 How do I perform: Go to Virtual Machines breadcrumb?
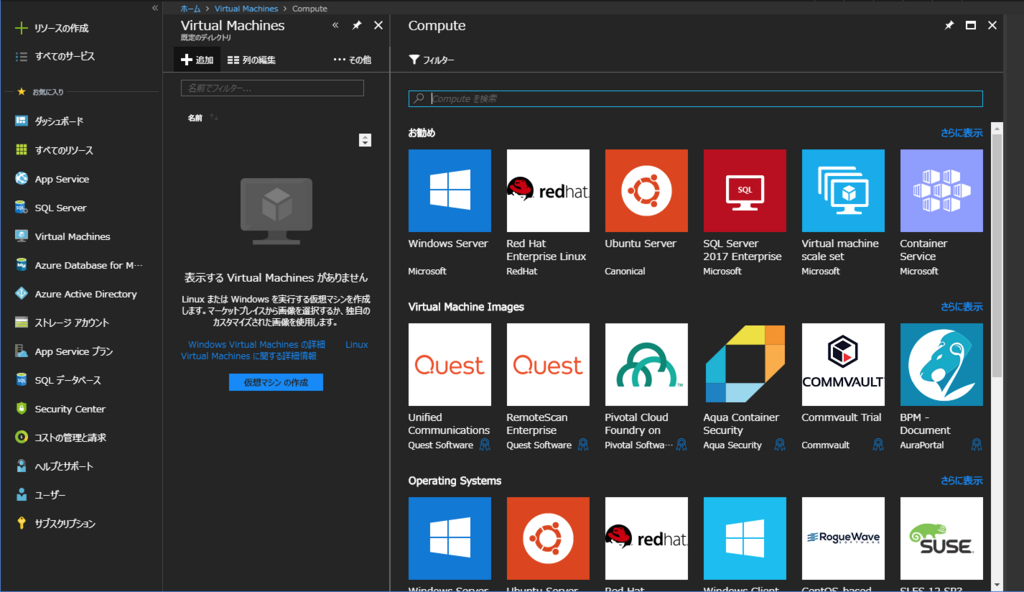point(246,8)
